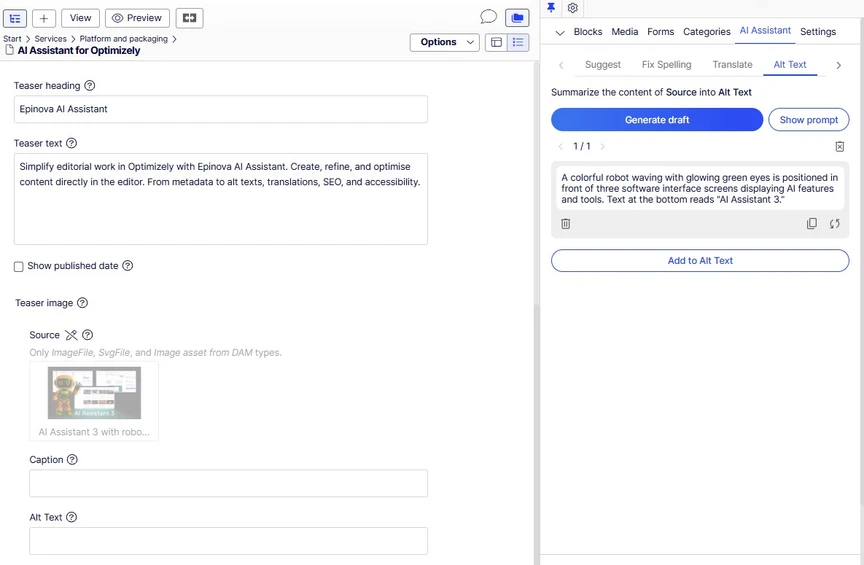
Task: Toggle the compare versions icon
Action: tap(190, 18)
